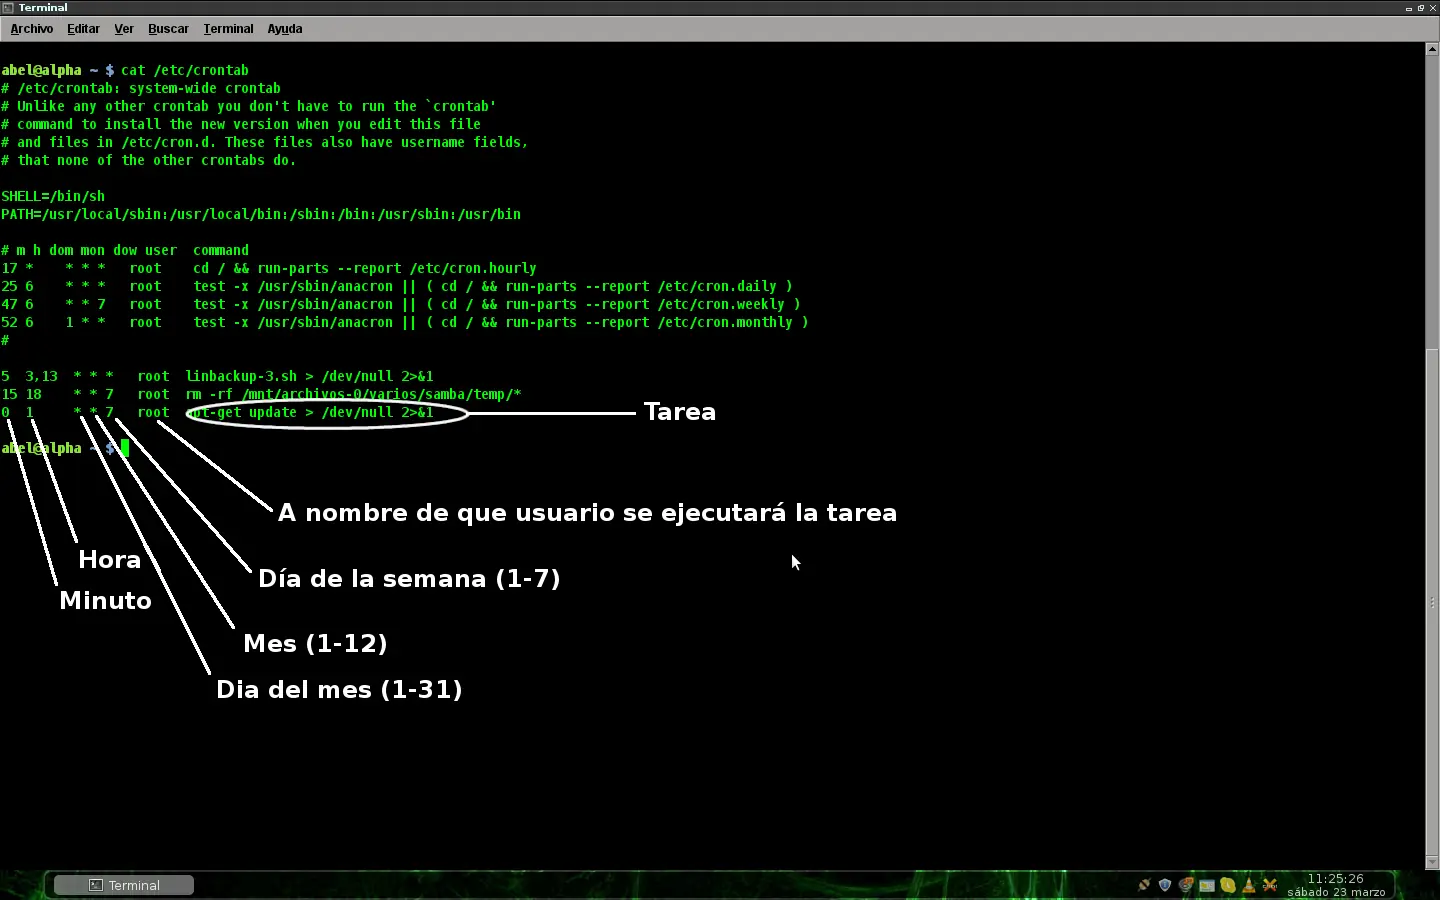Click the blue shield tray icon
The height and width of the screenshot is (900, 1440).
[1165, 885]
